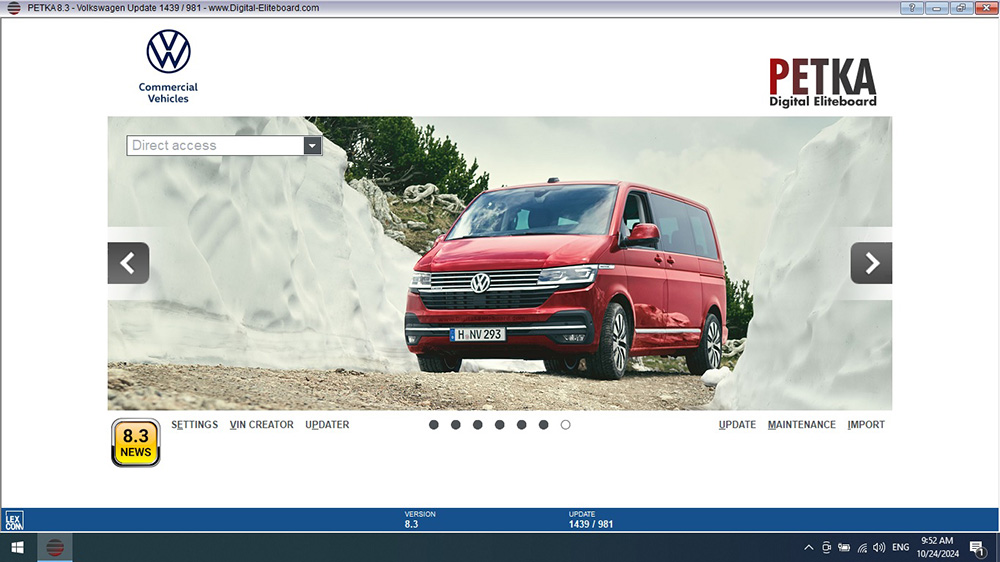Minimize the PETKA window
Image resolution: width=1000 pixels, height=562 pixels.
936,8
